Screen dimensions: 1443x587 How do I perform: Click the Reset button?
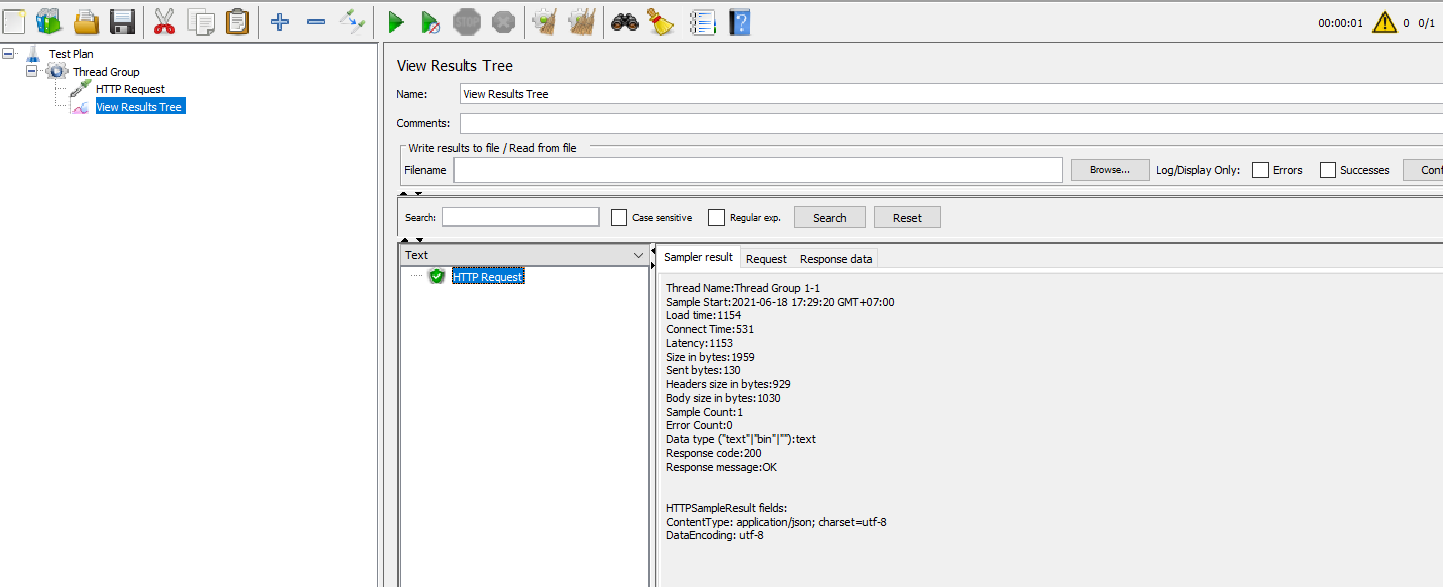pos(907,217)
